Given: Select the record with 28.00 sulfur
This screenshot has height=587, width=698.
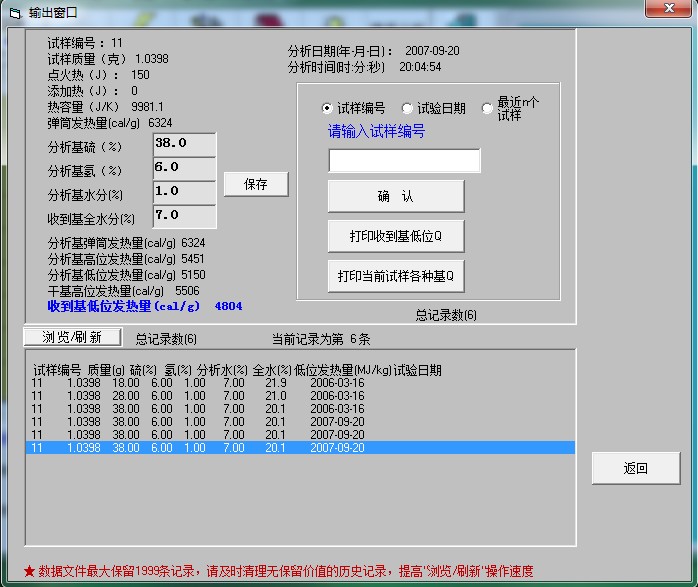Looking at the screenshot, I should pyautogui.click(x=300, y=396).
